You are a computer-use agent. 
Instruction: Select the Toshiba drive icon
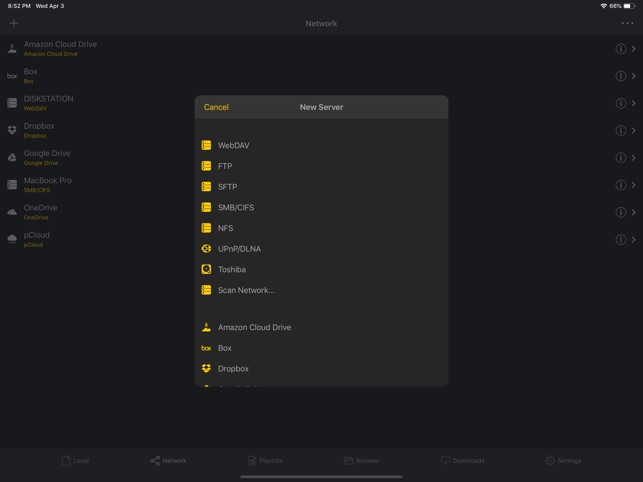[206, 269]
